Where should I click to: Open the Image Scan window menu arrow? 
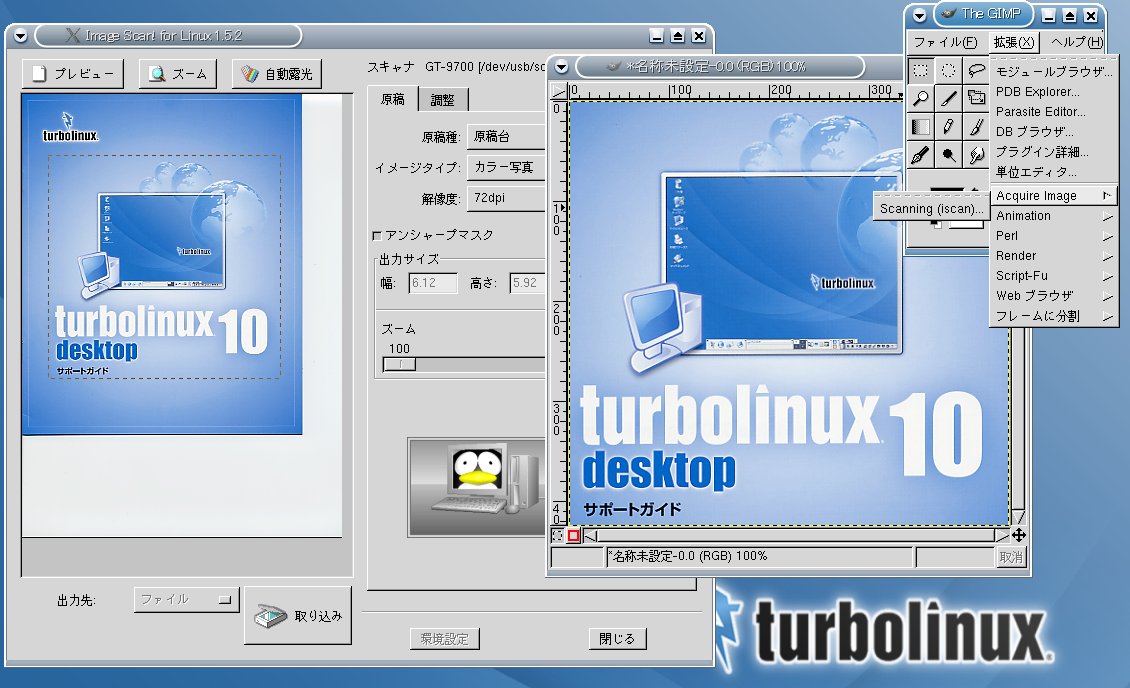pos(20,35)
